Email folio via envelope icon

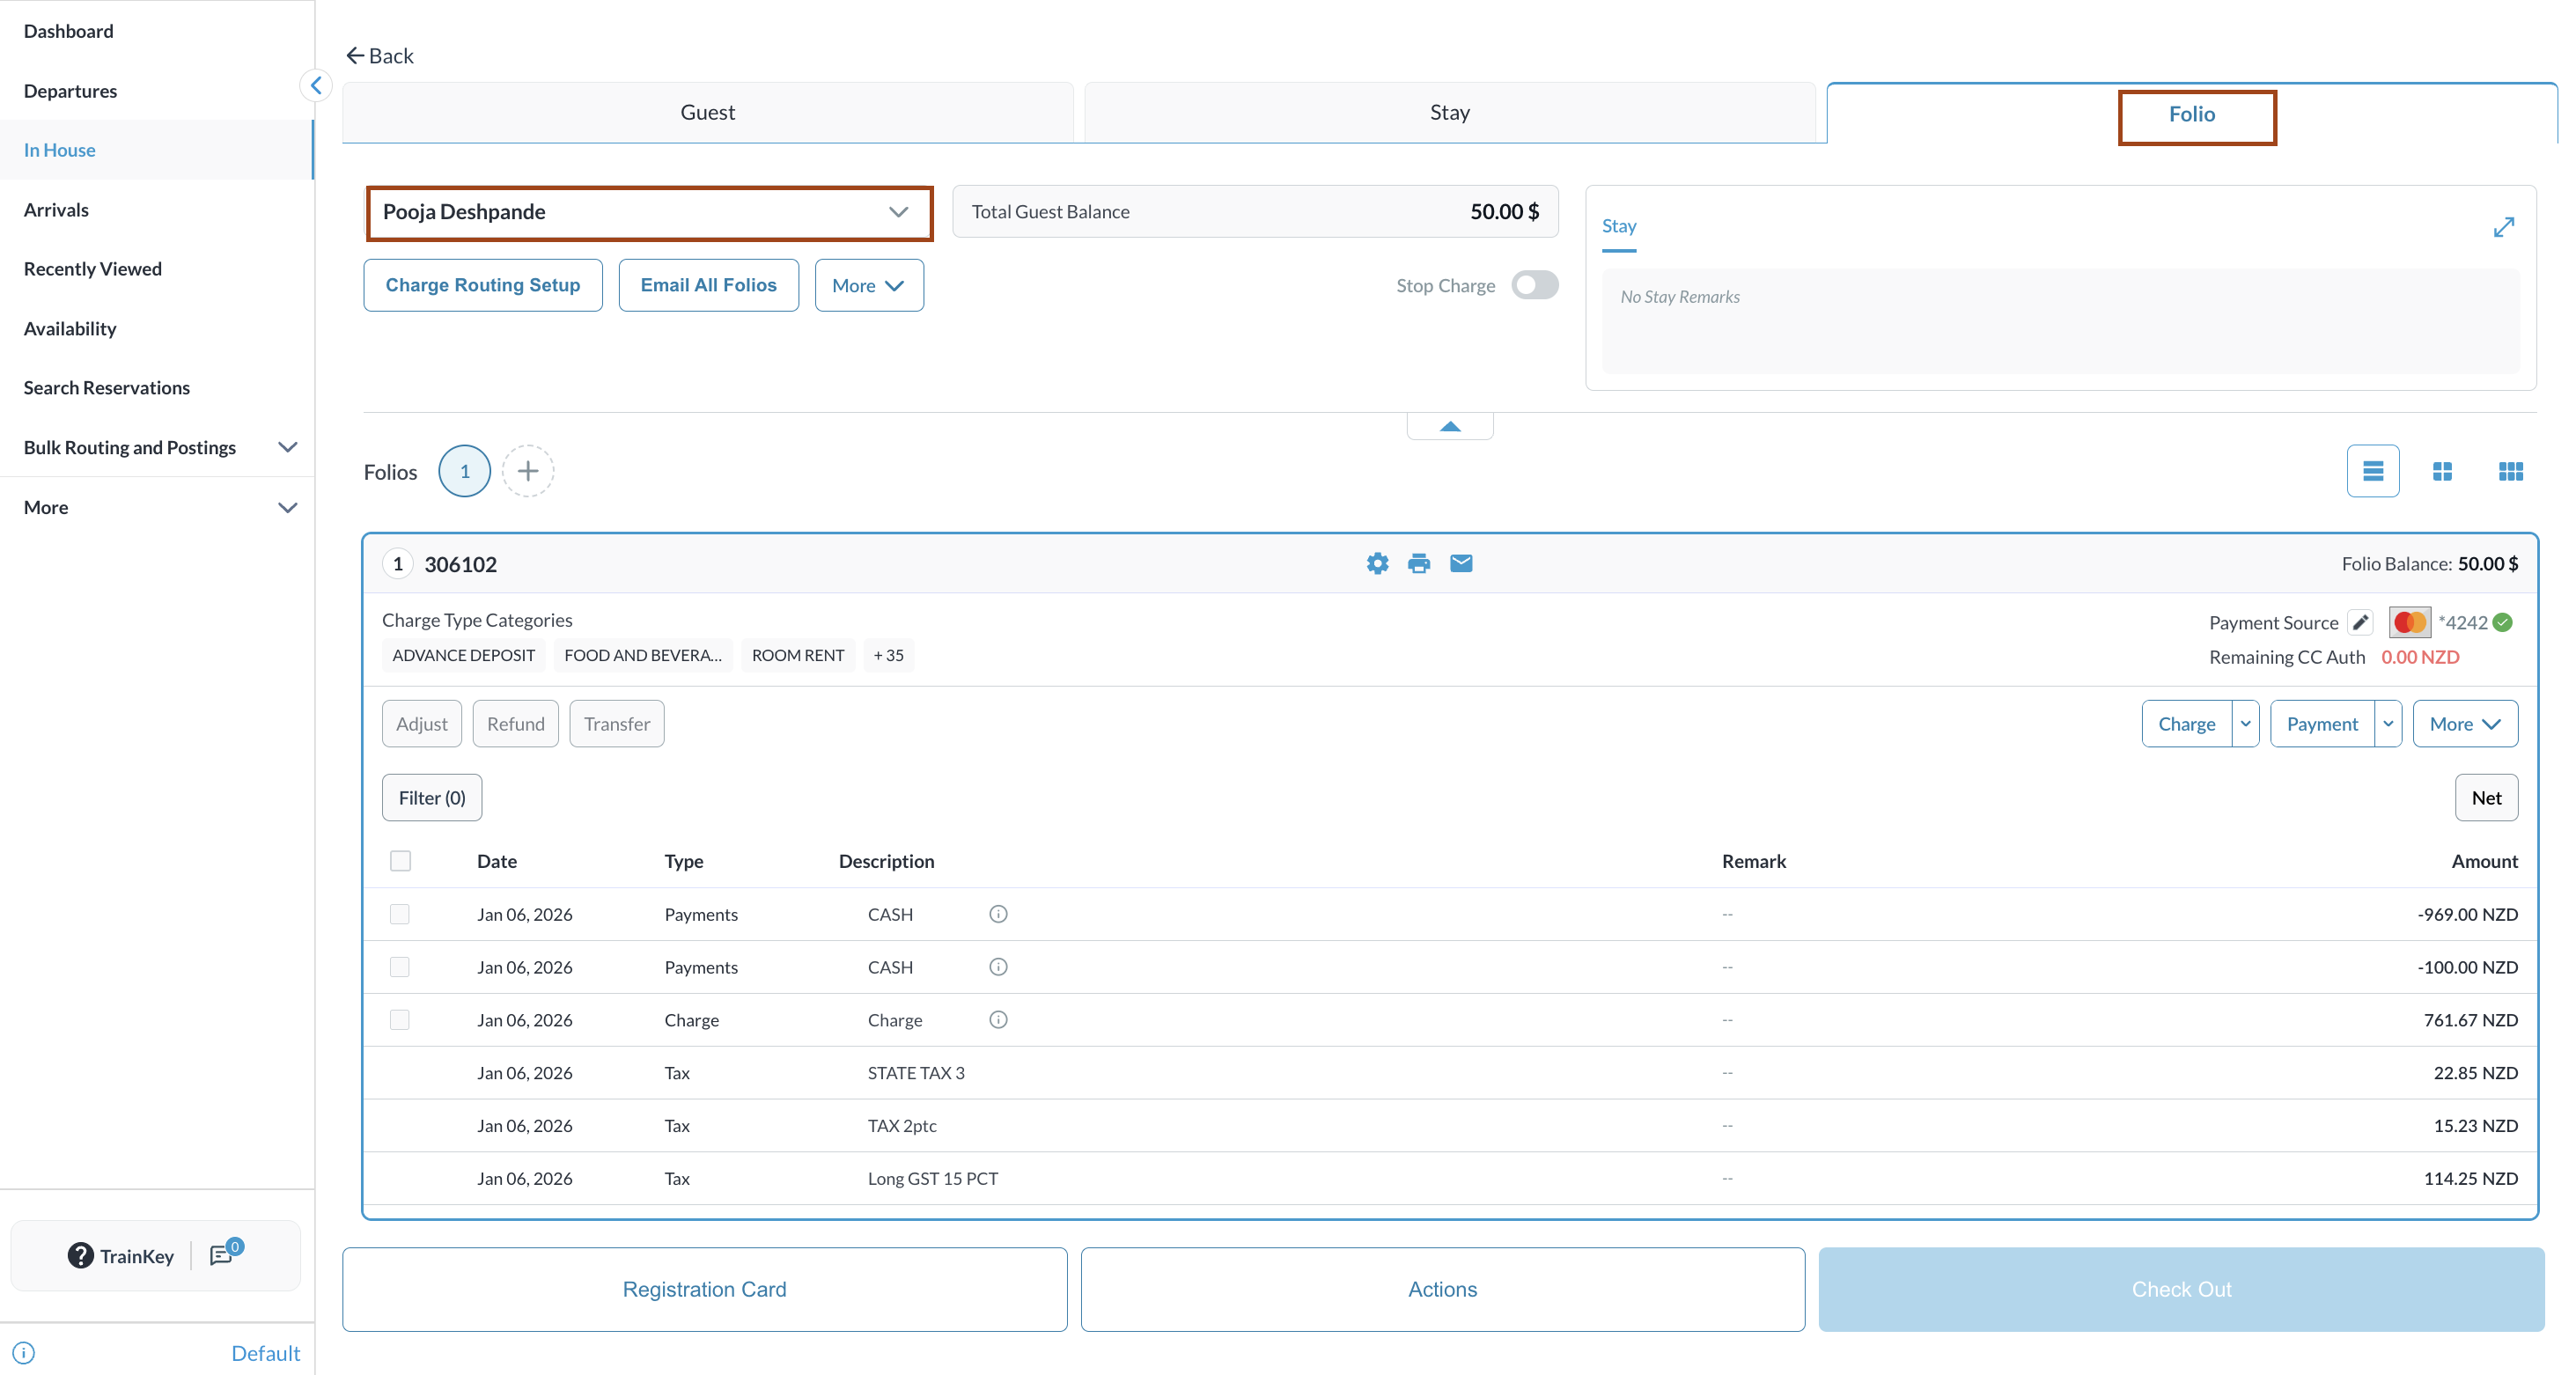1461,563
